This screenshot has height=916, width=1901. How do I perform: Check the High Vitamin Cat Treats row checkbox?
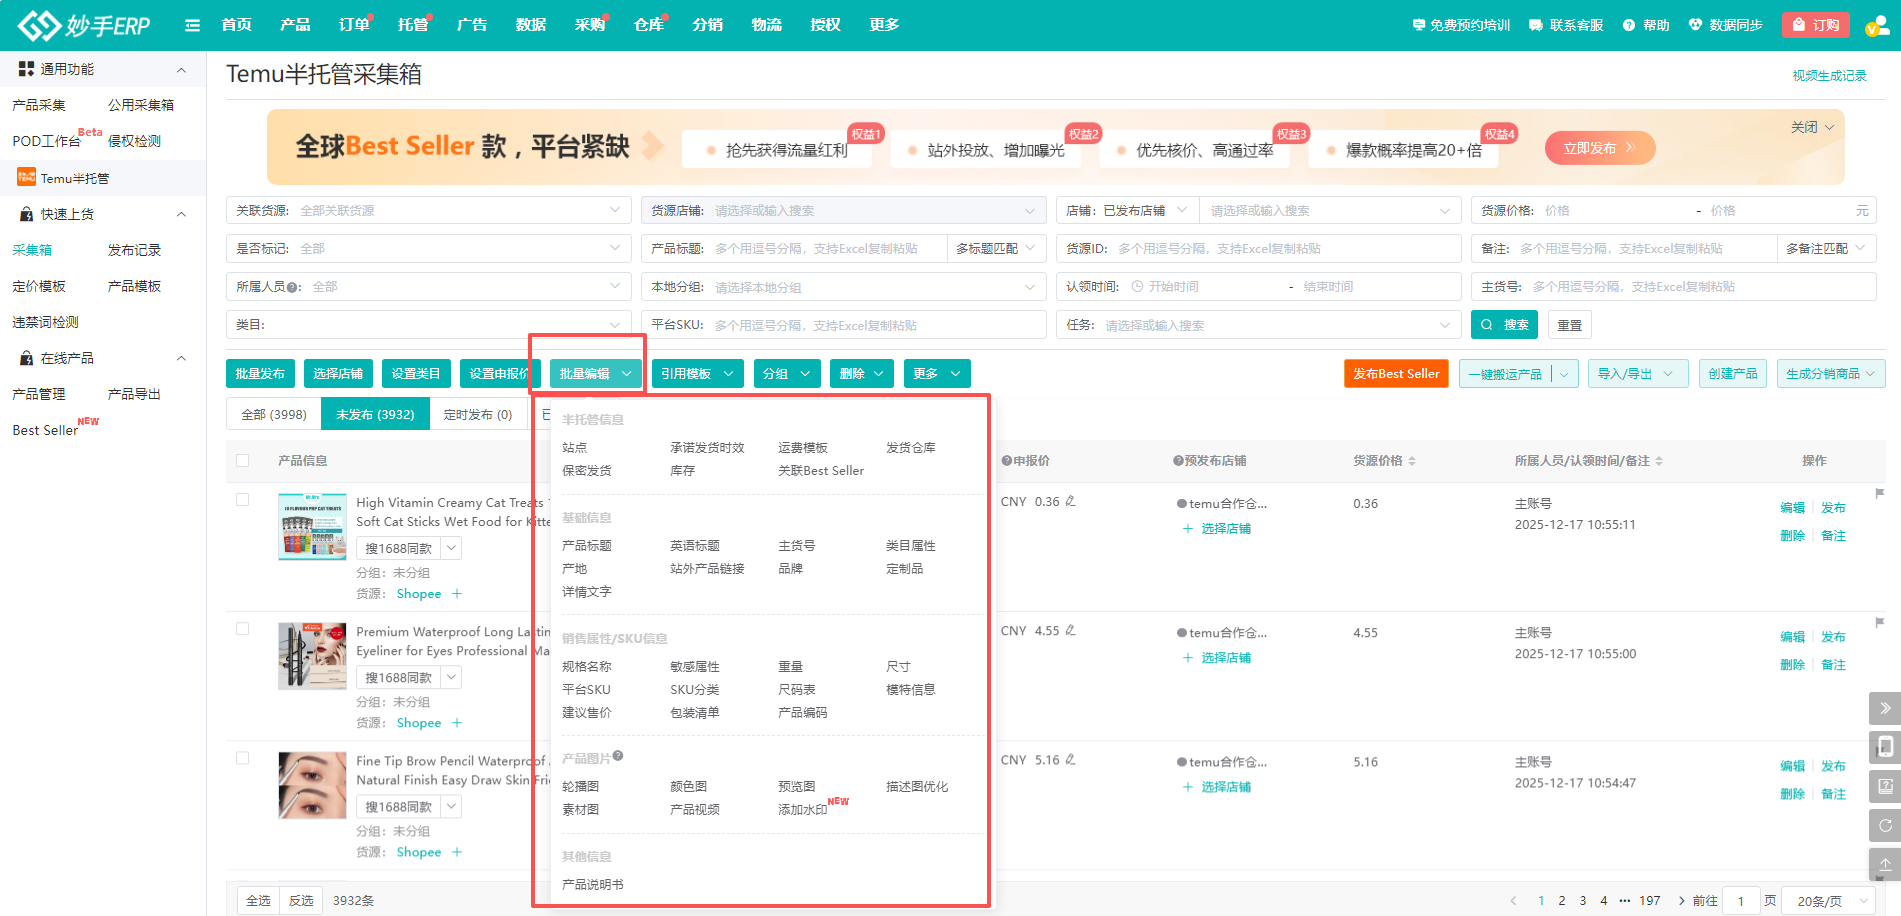[242, 498]
